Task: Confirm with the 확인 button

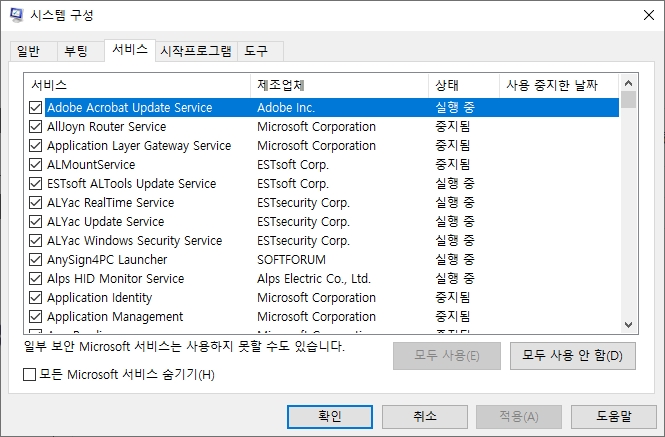Action: [330, 417]
